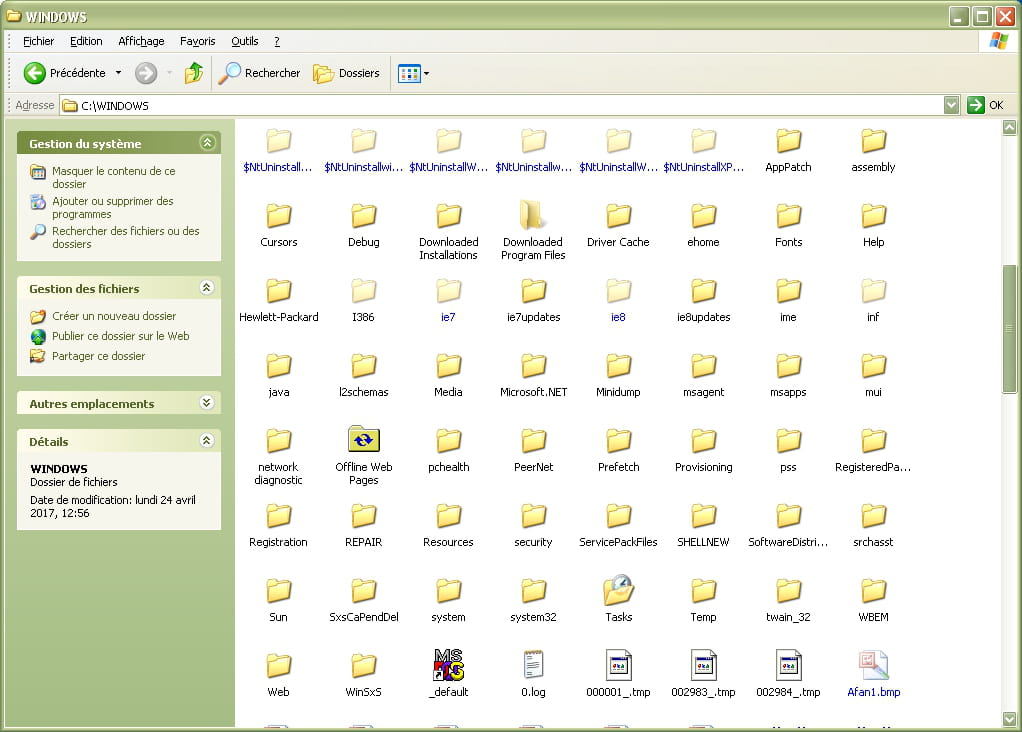Open the address bar dropdown list
The width and height of the screenshot is (1022, 732).
coord(951,105)
